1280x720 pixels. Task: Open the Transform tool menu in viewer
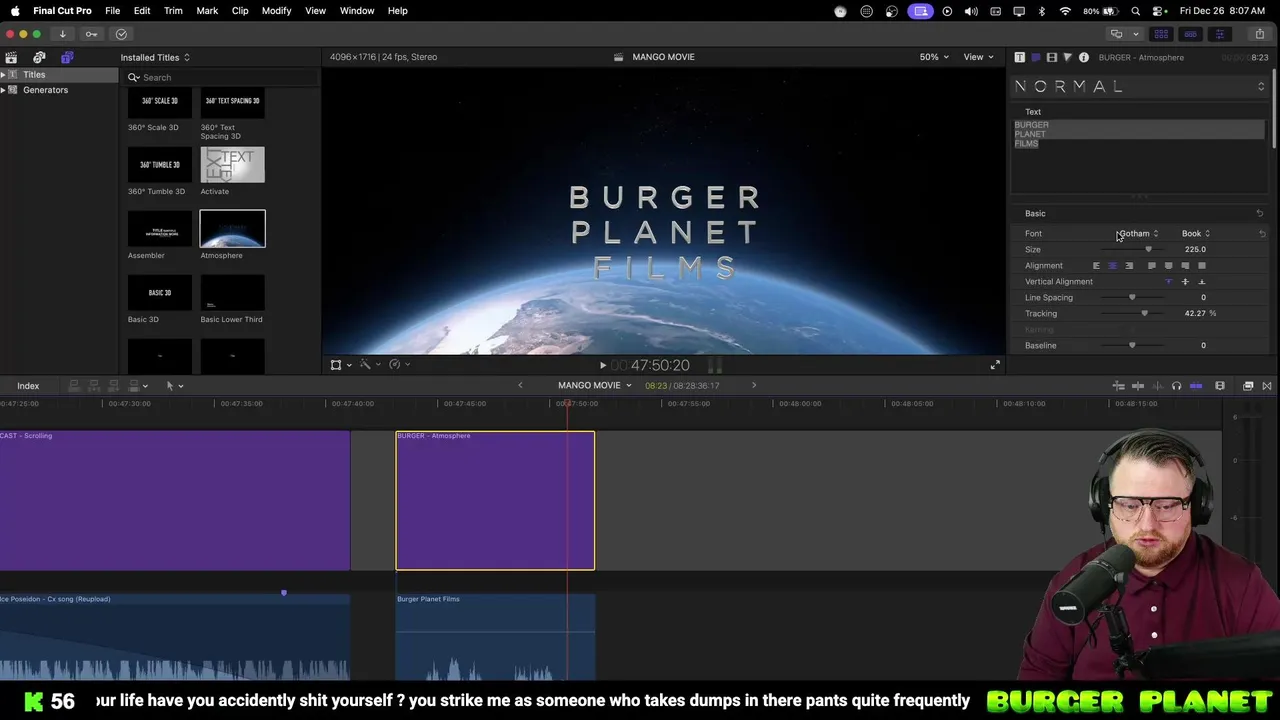click(x=340, y=365)
